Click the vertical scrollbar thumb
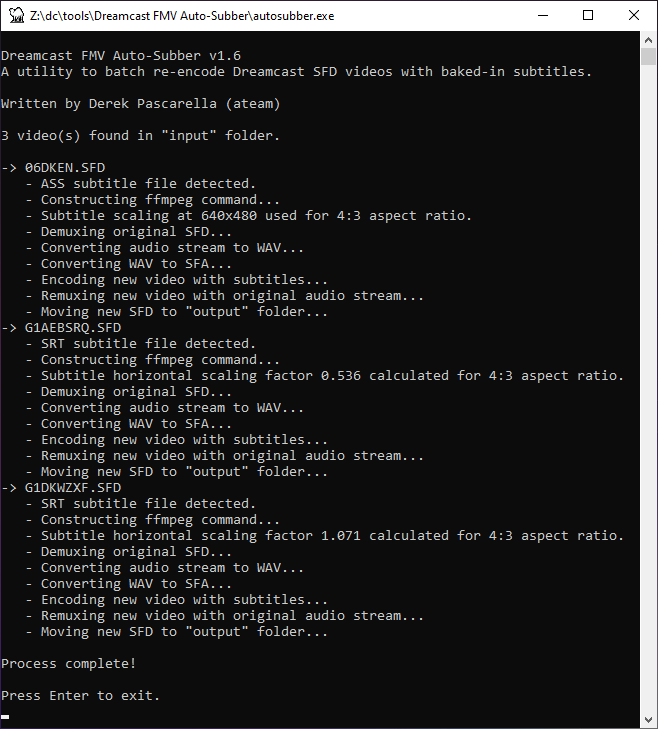Image resolution: width=658 pixels, height=729 pixels. pos(648,57)
